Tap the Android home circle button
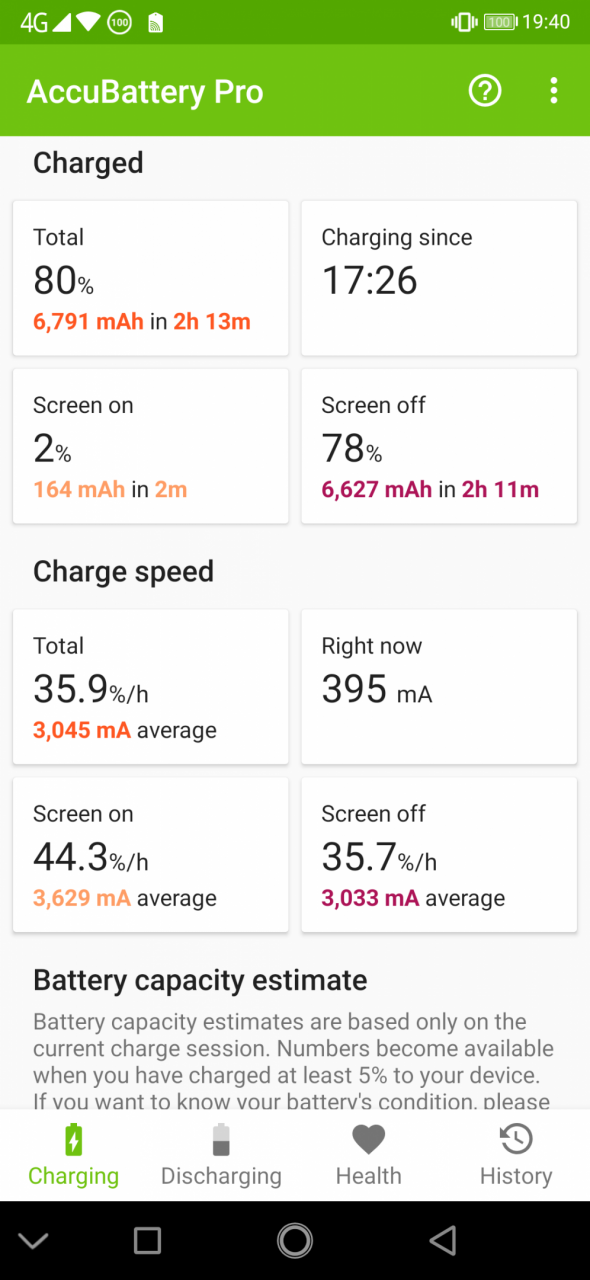590x1280 pixels. 295,1241
